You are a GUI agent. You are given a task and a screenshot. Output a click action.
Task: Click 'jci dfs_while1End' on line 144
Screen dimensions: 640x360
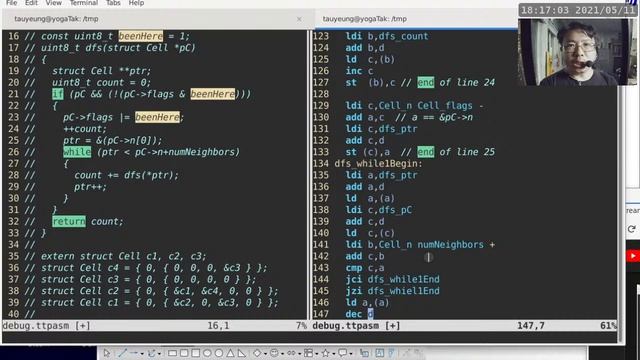tap(392, 279)
